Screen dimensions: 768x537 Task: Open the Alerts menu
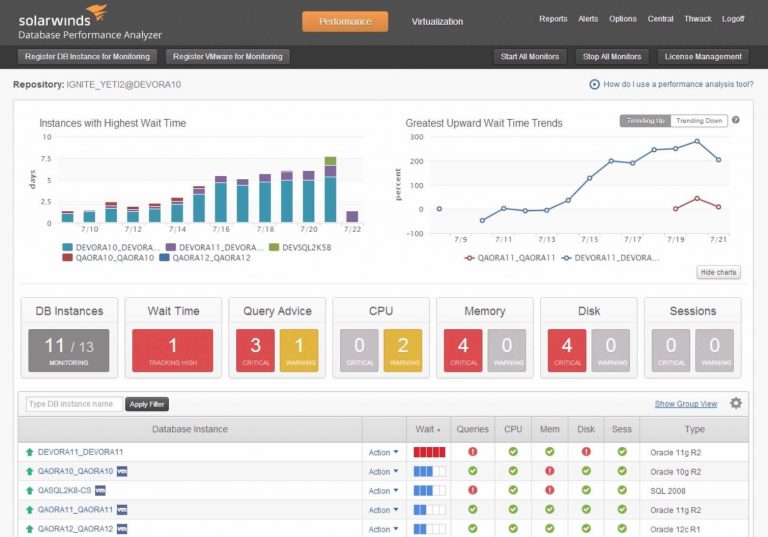588,19
